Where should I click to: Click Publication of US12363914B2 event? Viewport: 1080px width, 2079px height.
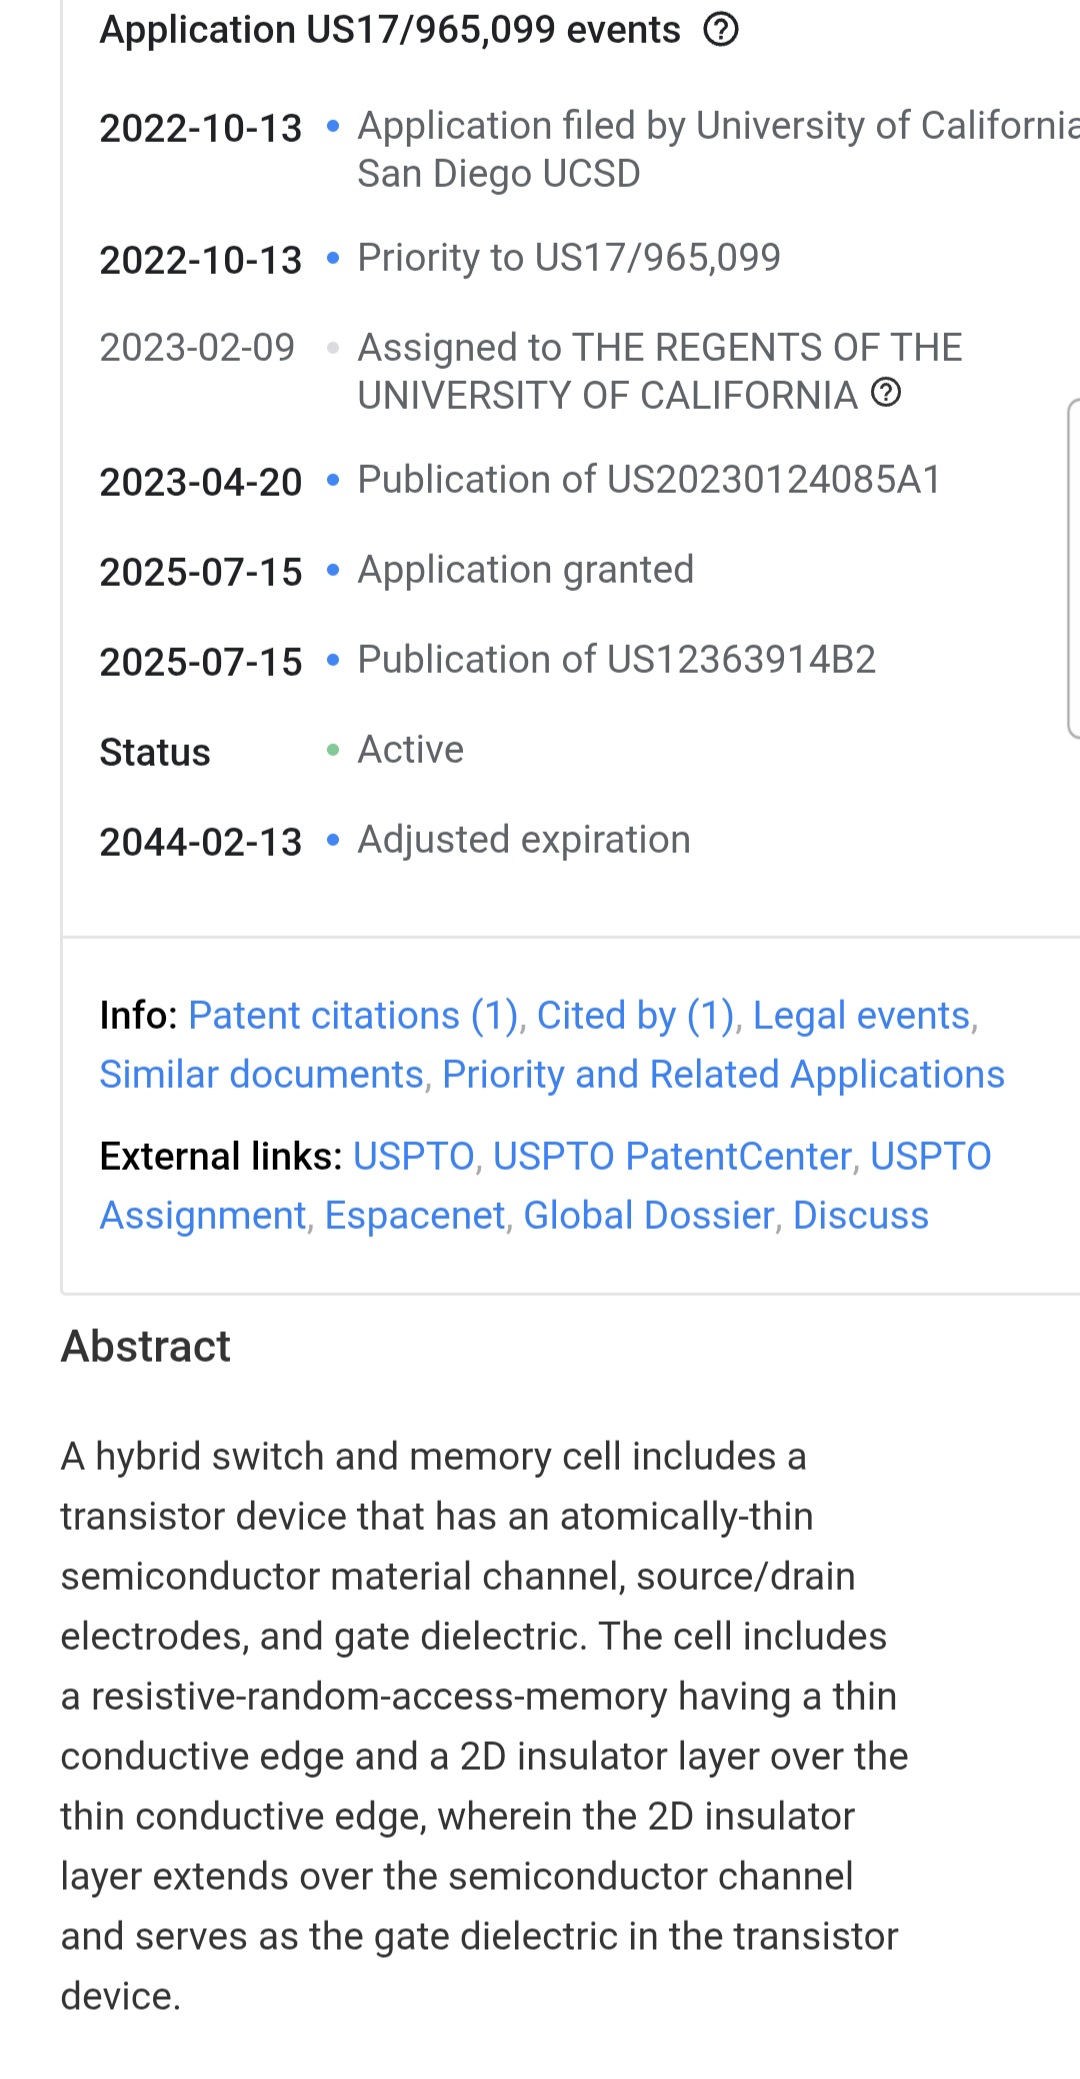point(616,660)
